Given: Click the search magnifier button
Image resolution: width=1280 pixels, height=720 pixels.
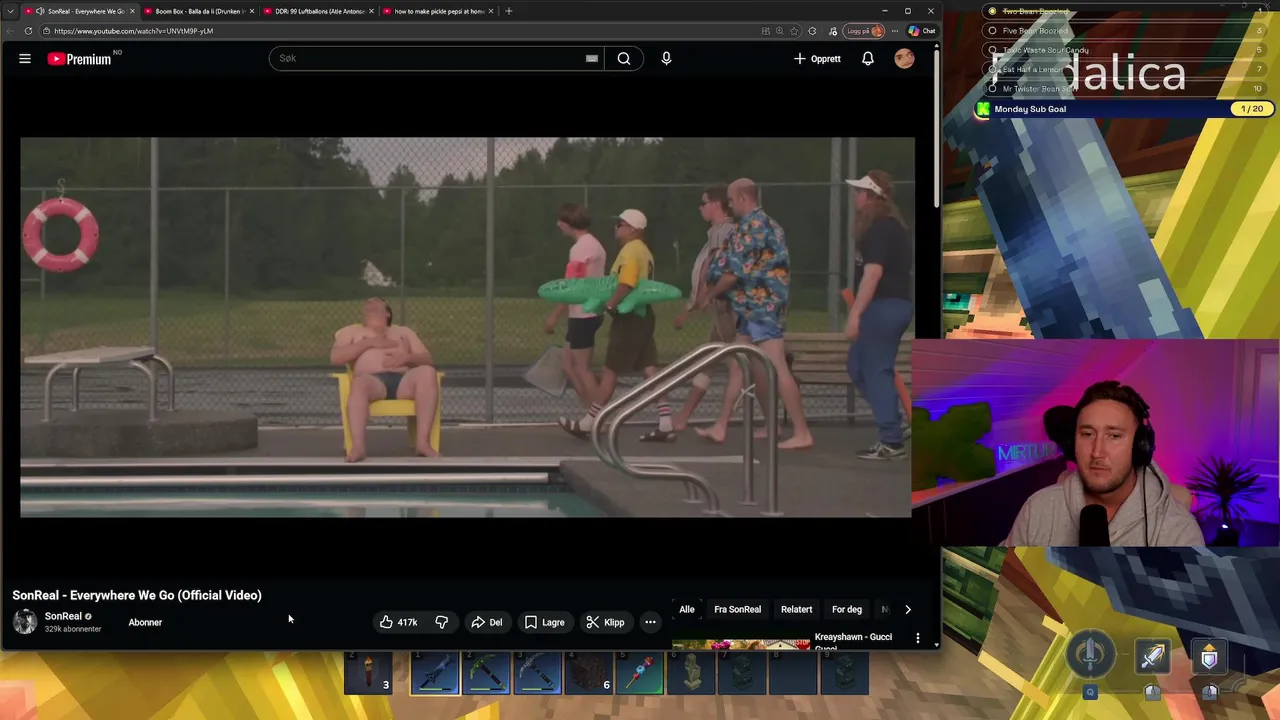Looking at the screenshot, I should point(623,59).
